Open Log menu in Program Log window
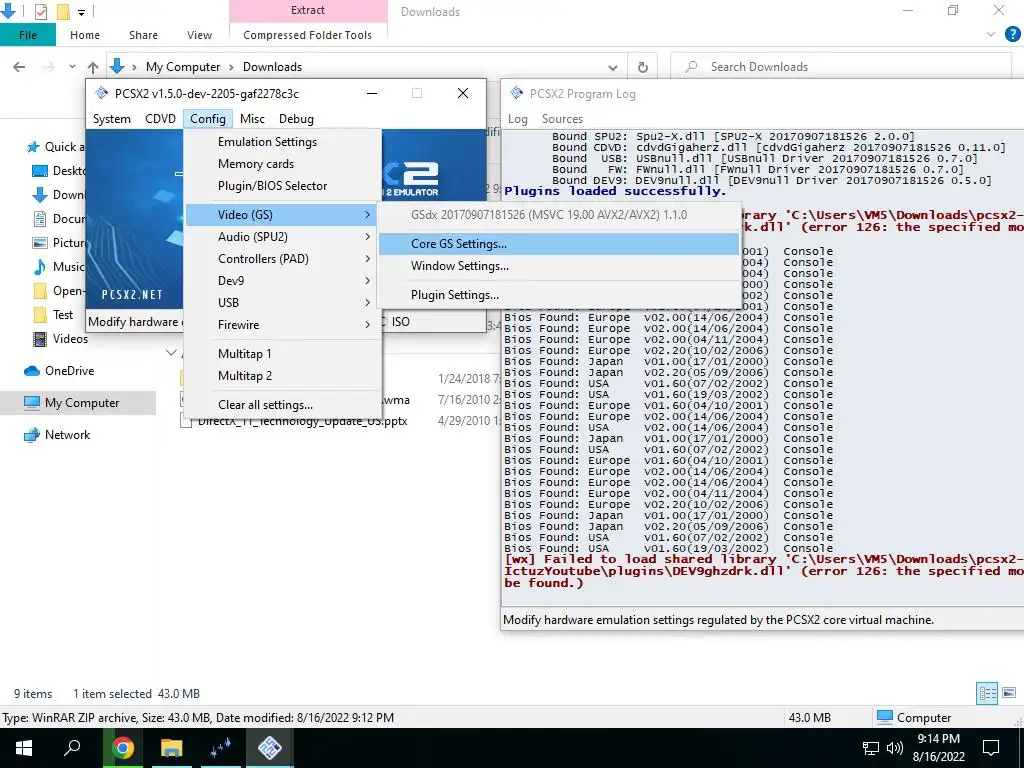This screenshot has width=1024, height=768. coord(518,119)
